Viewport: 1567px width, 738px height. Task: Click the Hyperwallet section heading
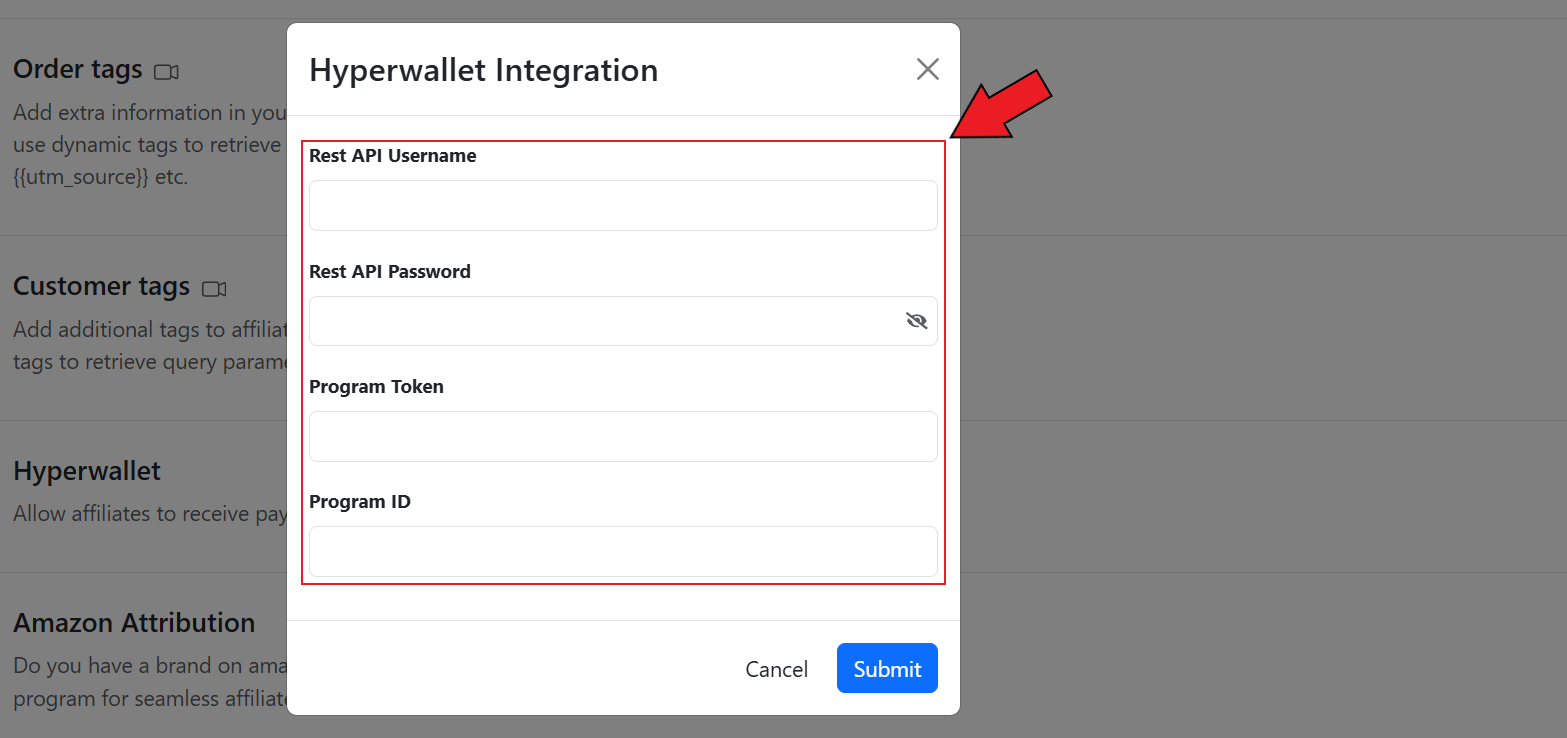click(87, 471)
